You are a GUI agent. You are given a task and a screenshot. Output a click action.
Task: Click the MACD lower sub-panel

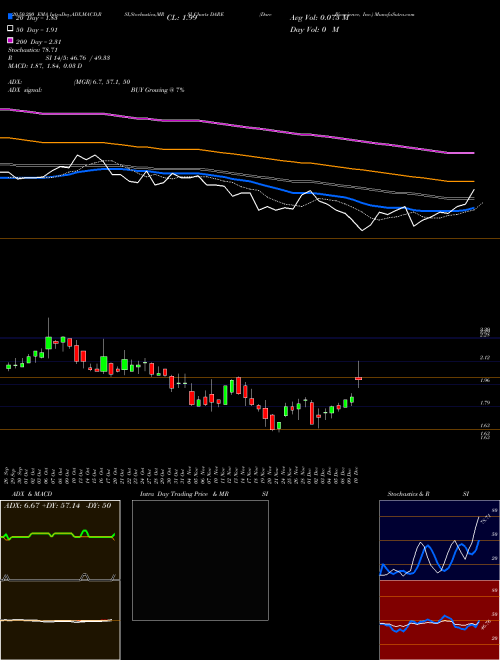tap(60, 620)
